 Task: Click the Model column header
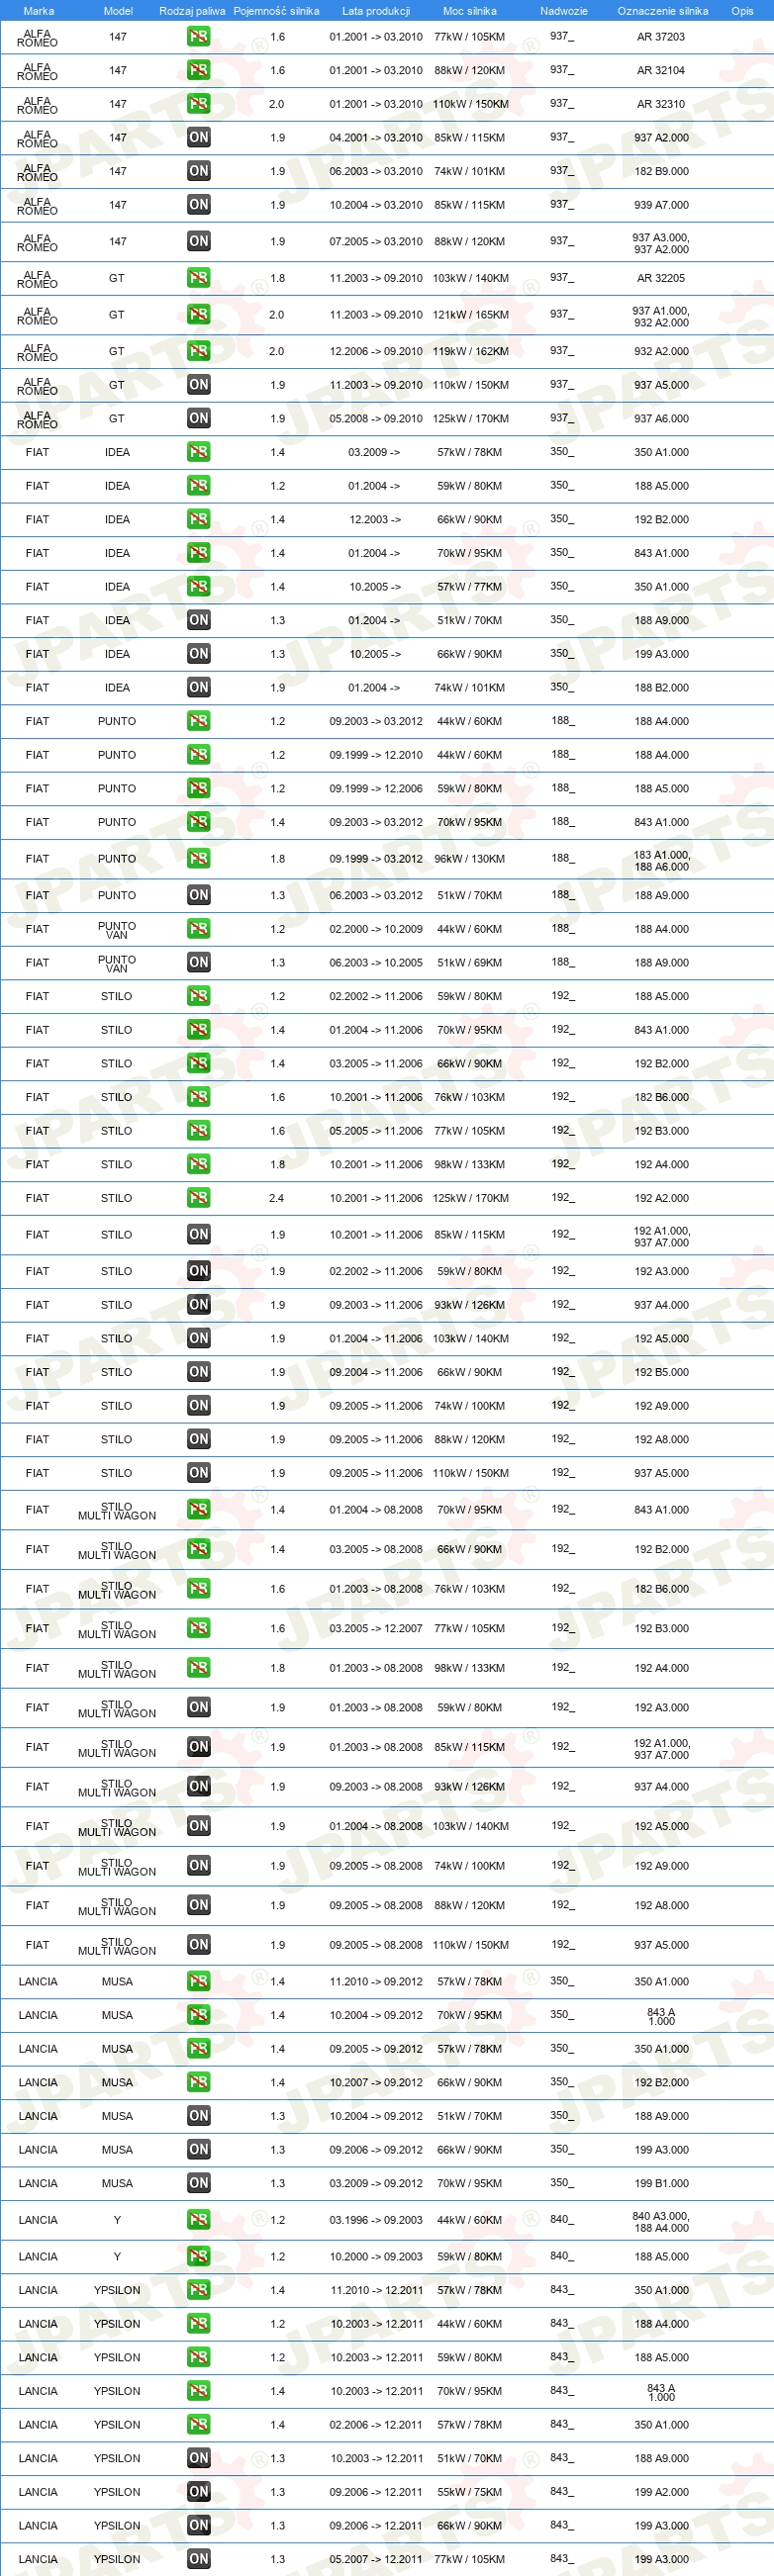118,11
